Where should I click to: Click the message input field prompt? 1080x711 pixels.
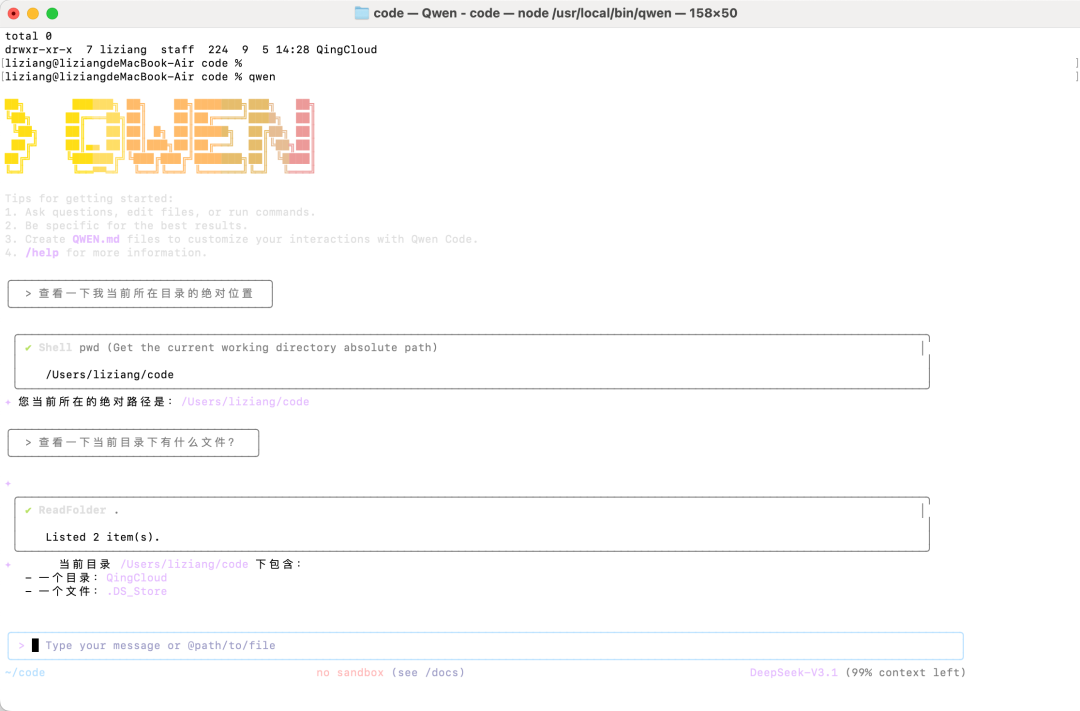(x=485, y=646)
